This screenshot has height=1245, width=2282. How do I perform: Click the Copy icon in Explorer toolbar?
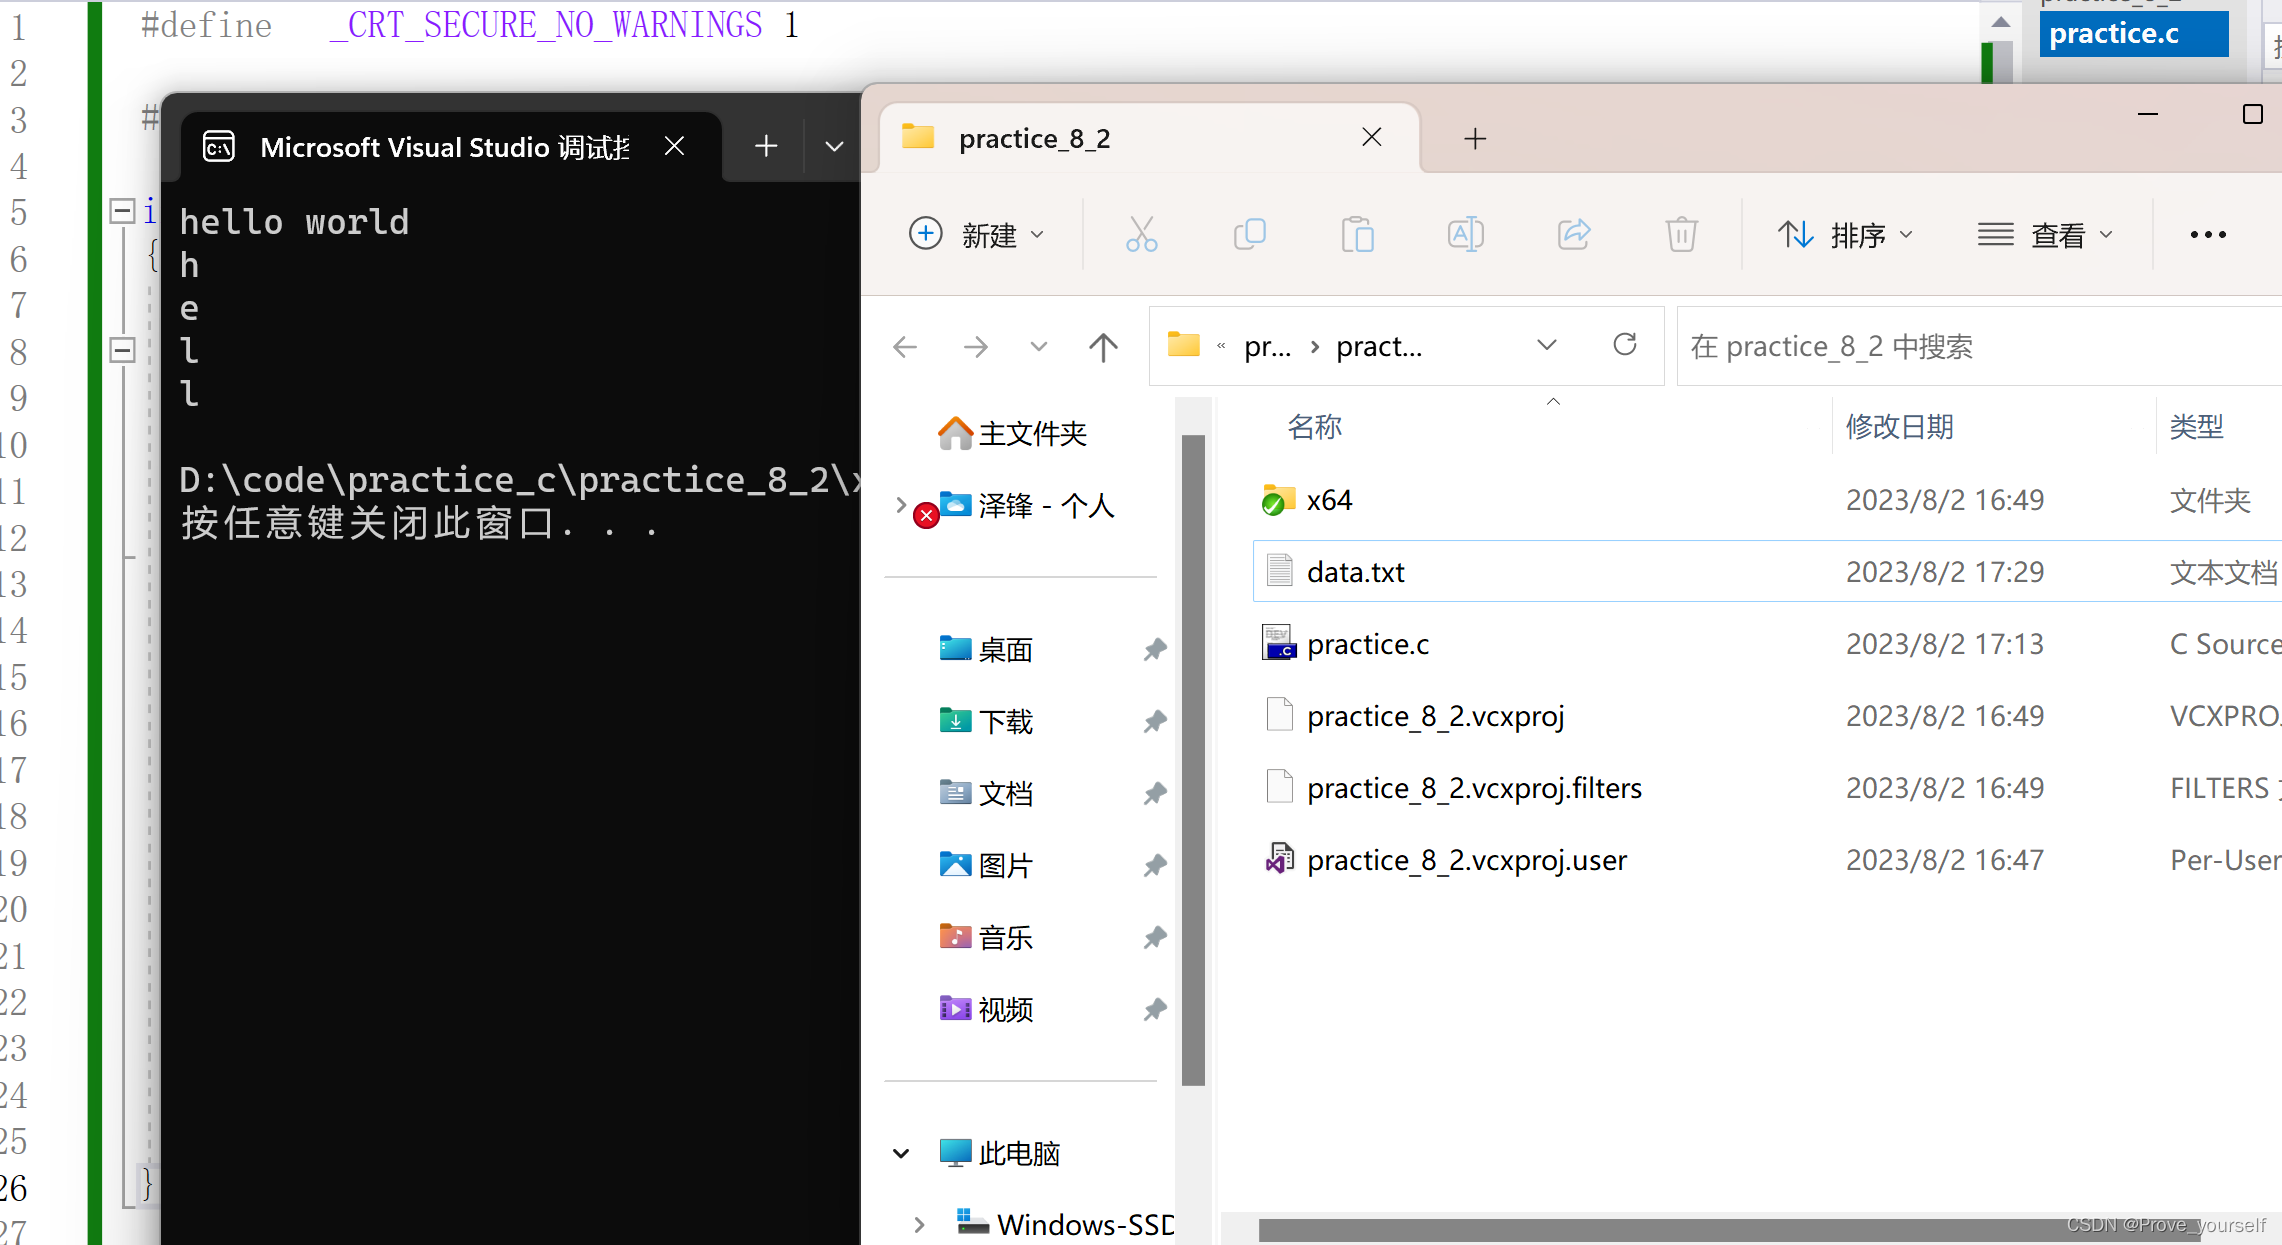pyautogui.click(x=1250, y=234)
